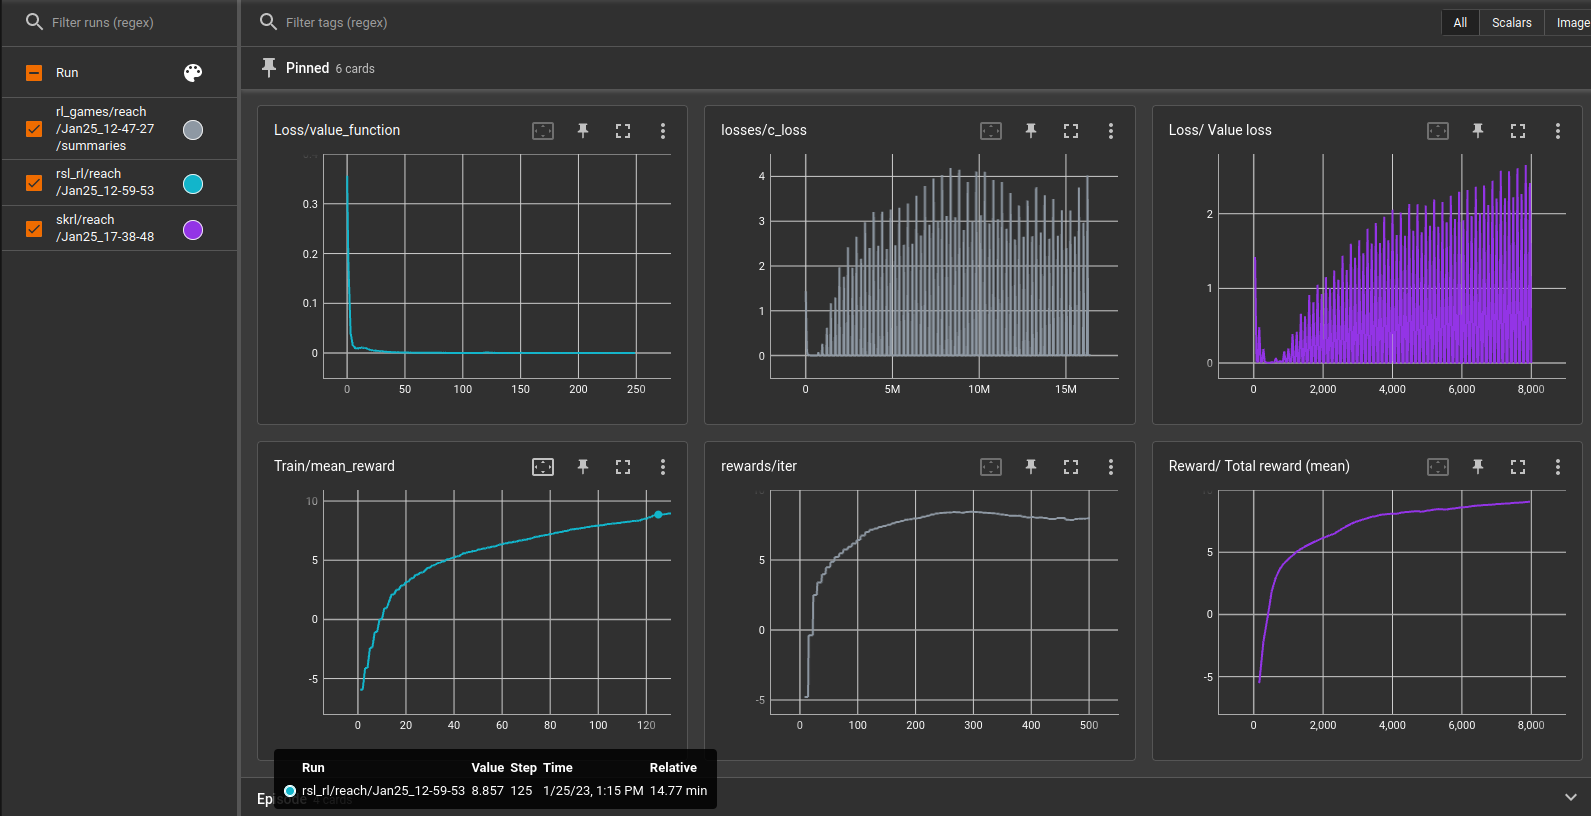Expand losses/c_loss chart to full size

coord(1071,131)
